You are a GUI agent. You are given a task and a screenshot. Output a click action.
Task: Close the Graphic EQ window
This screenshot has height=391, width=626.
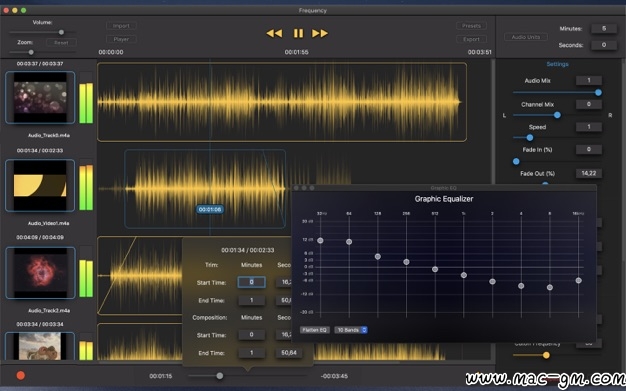coord(296,188)
